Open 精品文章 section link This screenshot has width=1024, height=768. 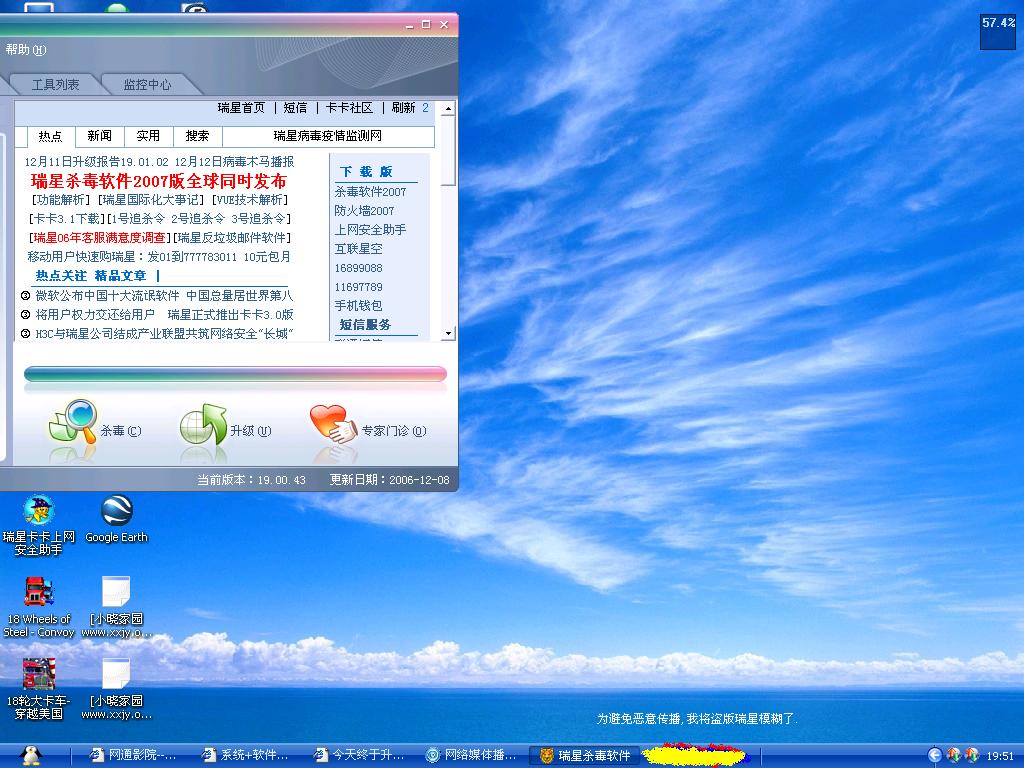click(x=120, y=276)
